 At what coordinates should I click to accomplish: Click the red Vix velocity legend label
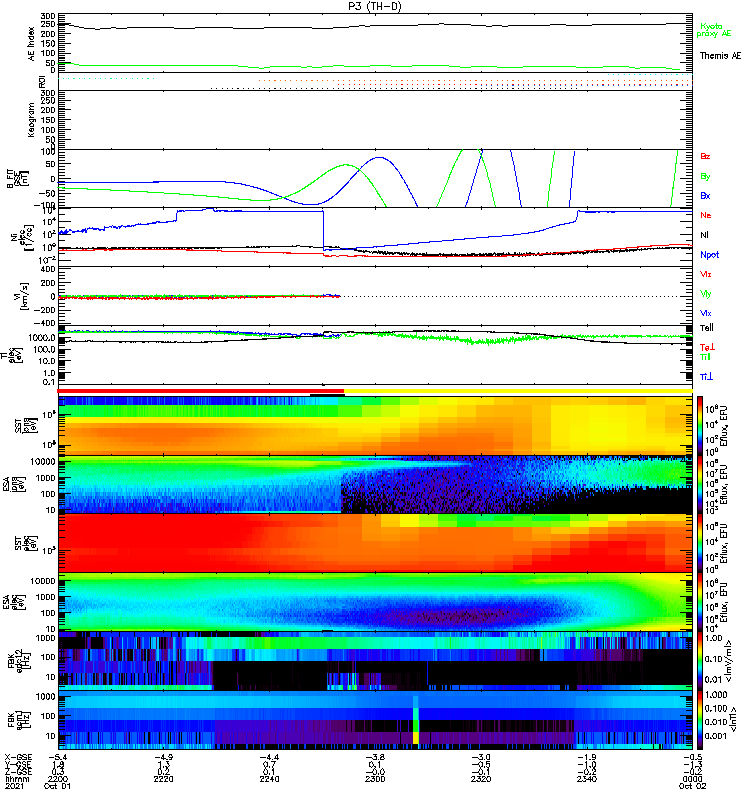click(x=705, y=274)
